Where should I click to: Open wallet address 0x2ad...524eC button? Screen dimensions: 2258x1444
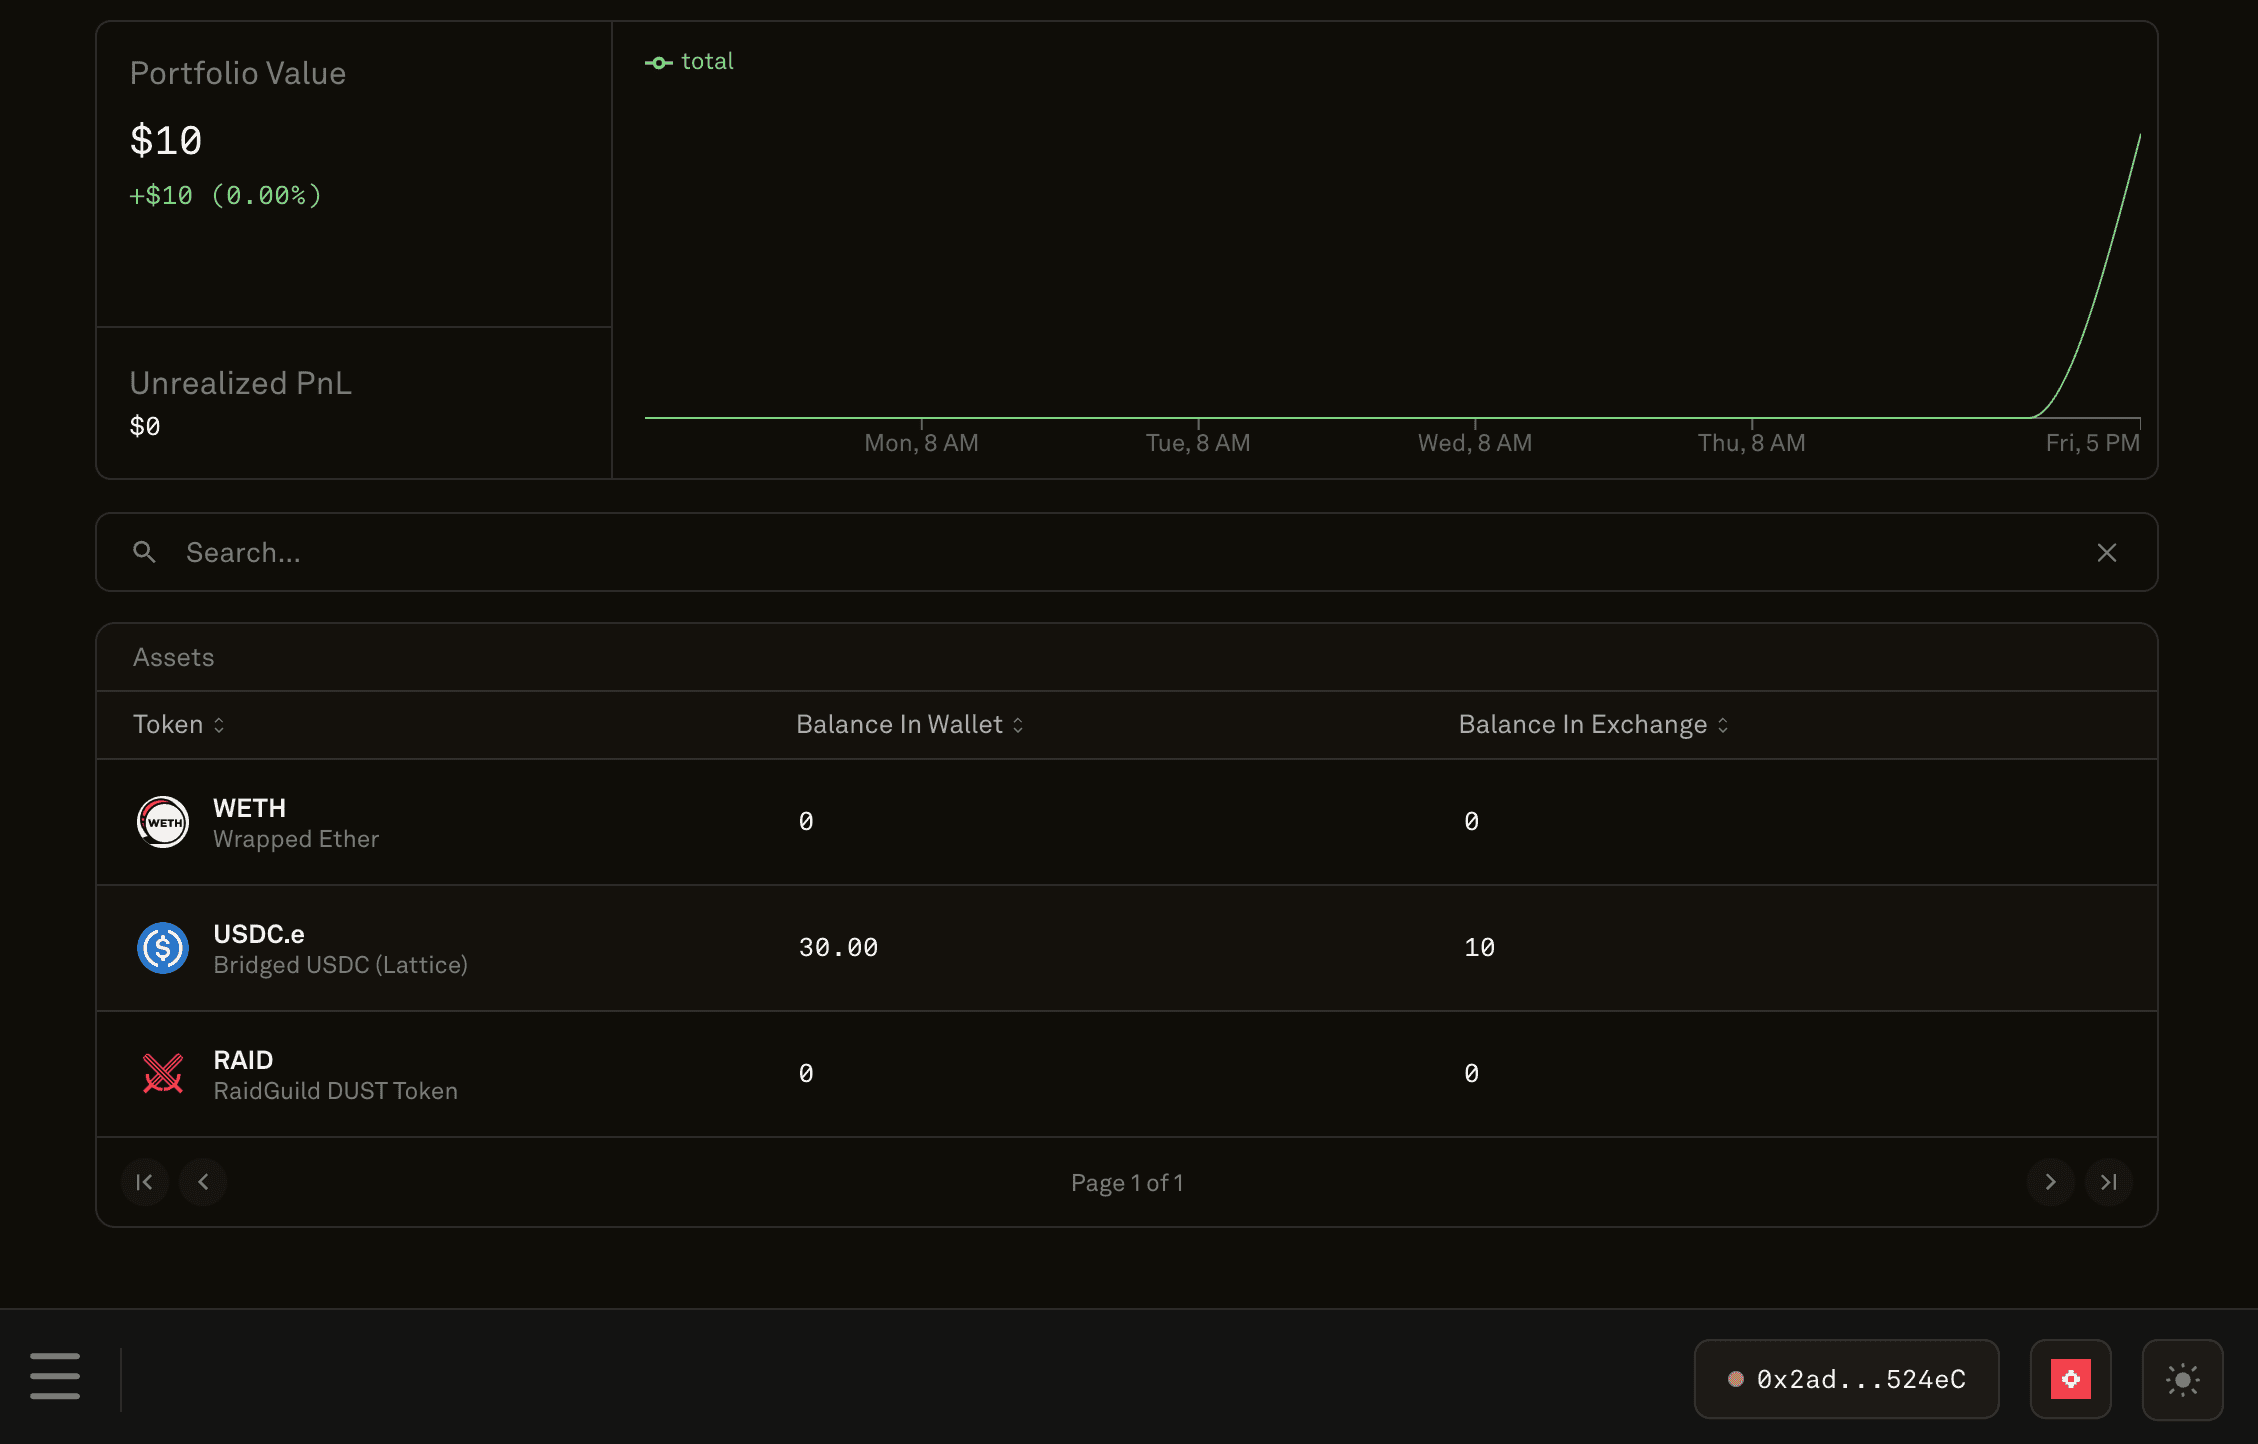click(1846, 1379)
